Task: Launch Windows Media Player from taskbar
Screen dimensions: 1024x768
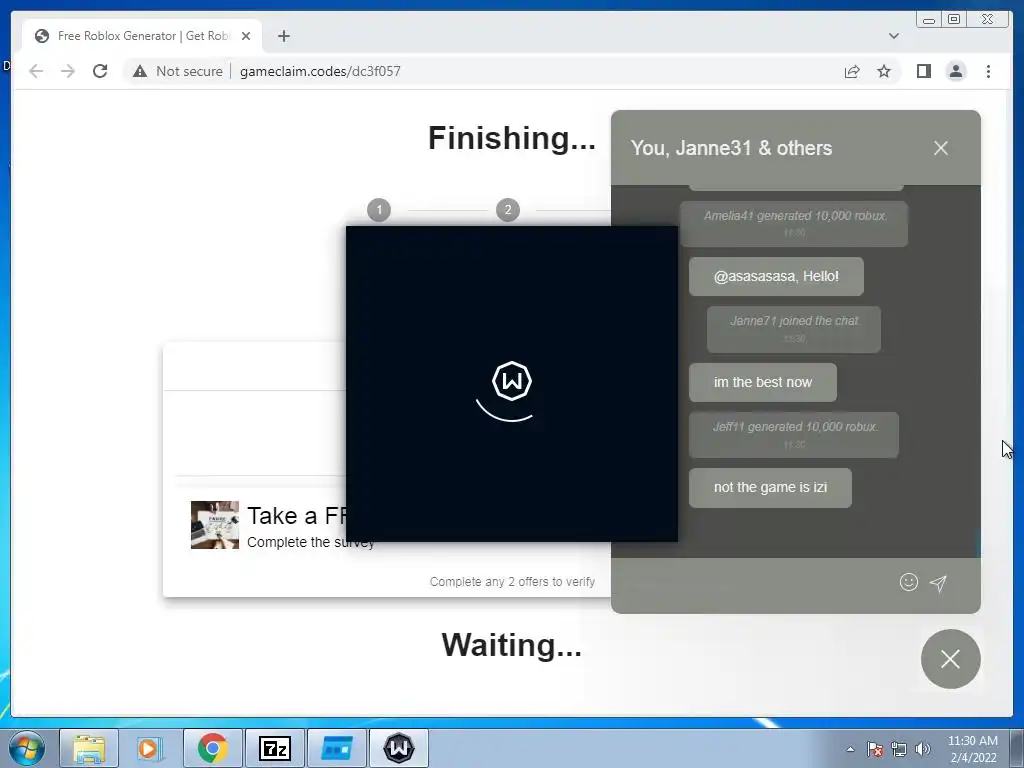Action: point(149,748)
